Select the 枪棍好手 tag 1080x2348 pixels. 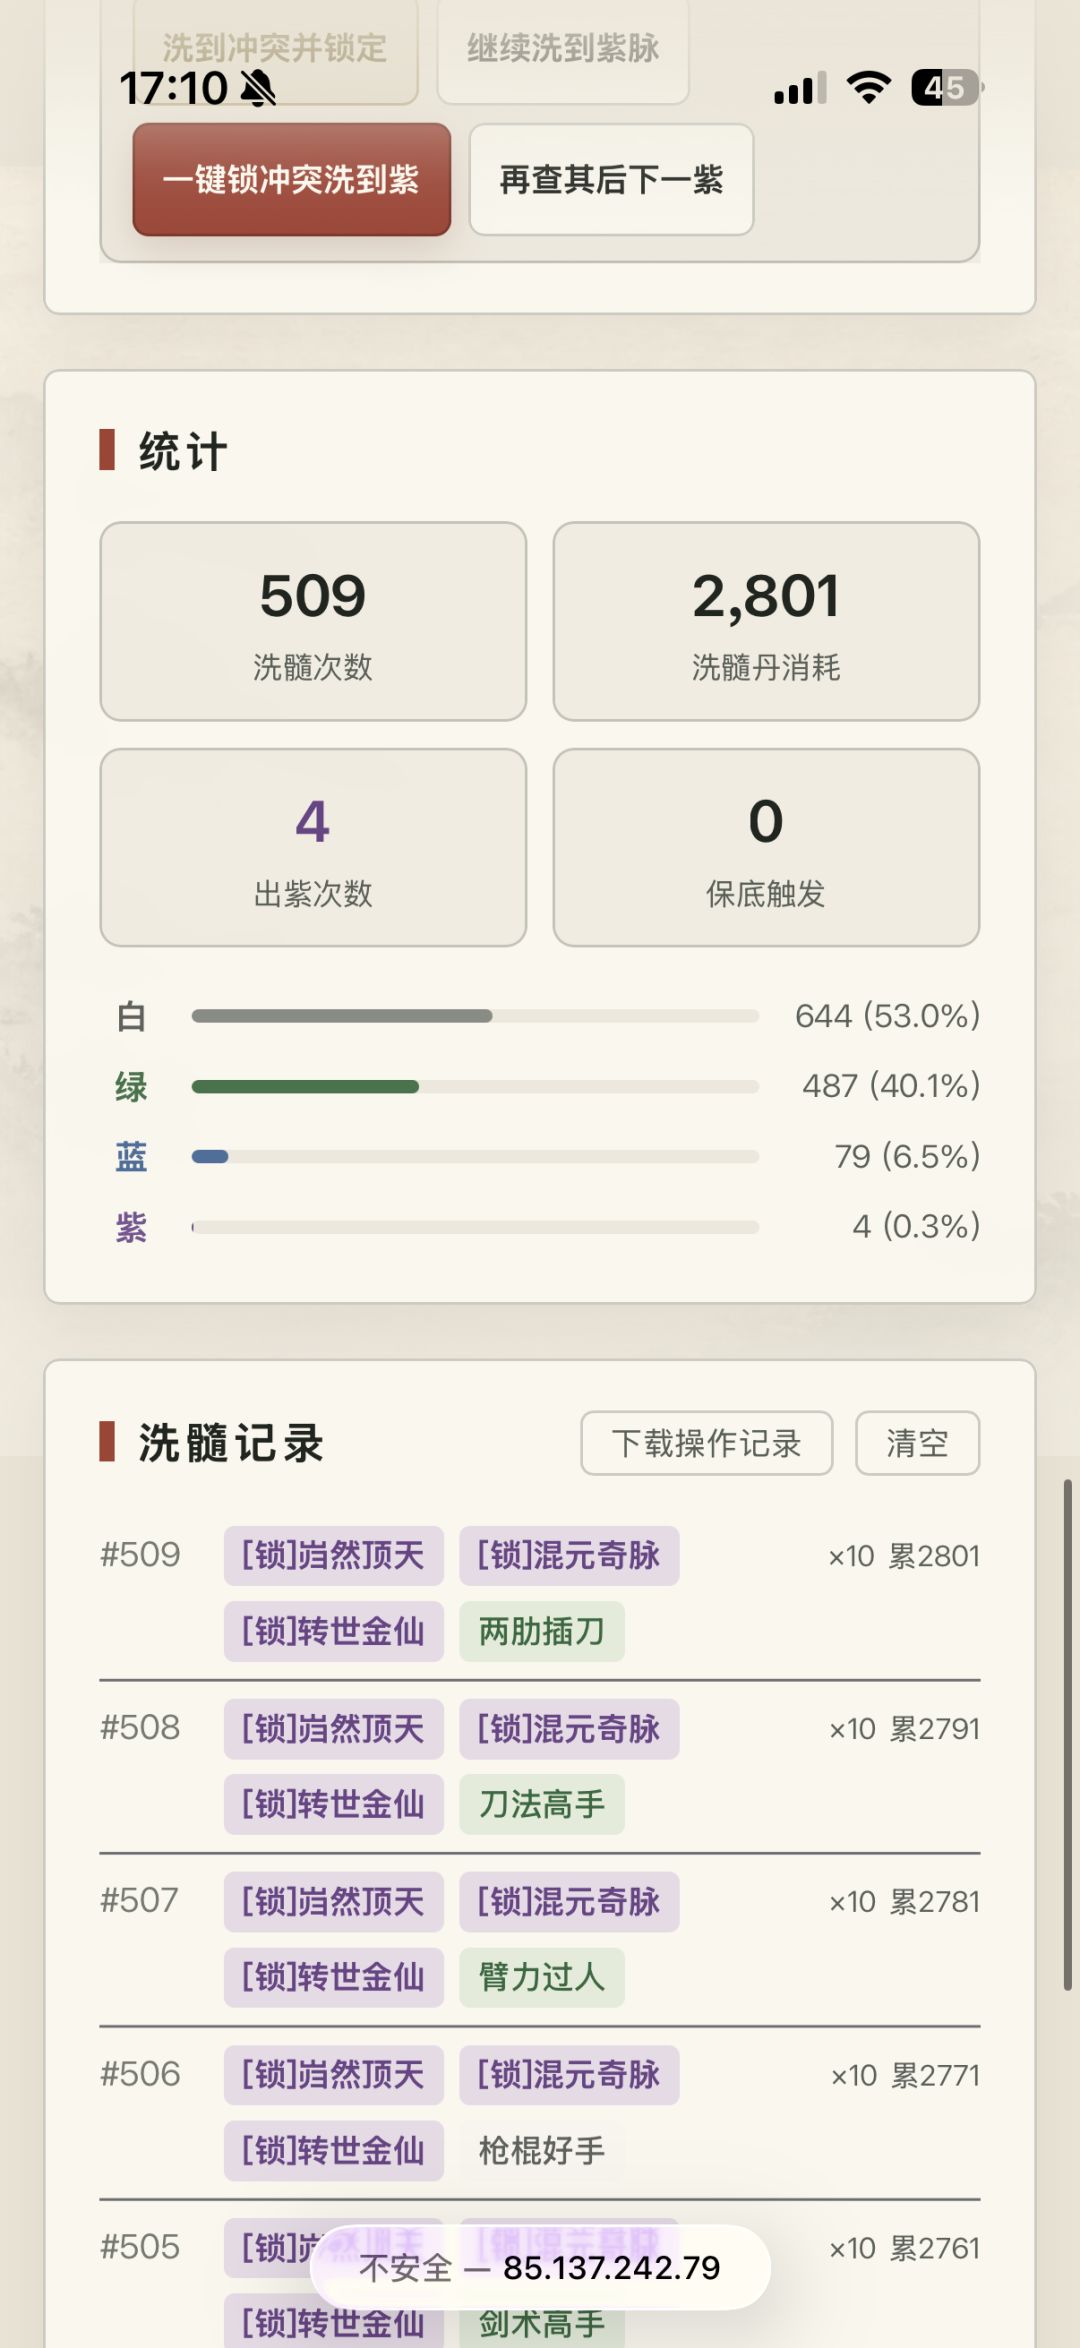point(542,2151)
